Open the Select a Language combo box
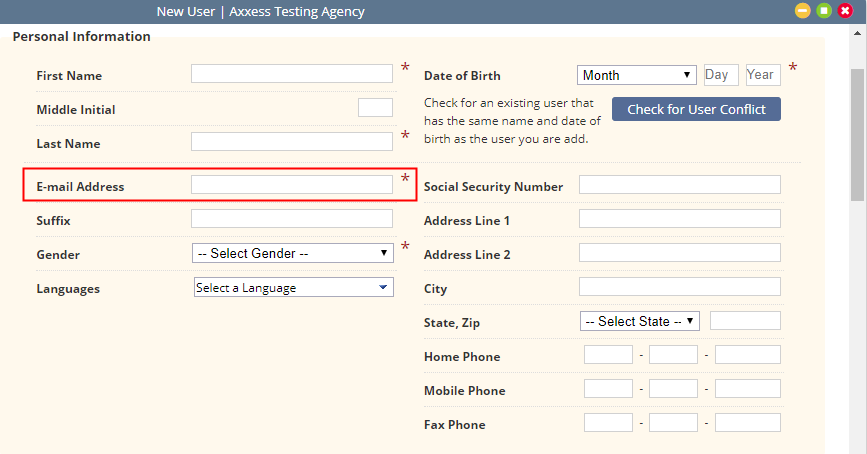 point(294,288)
